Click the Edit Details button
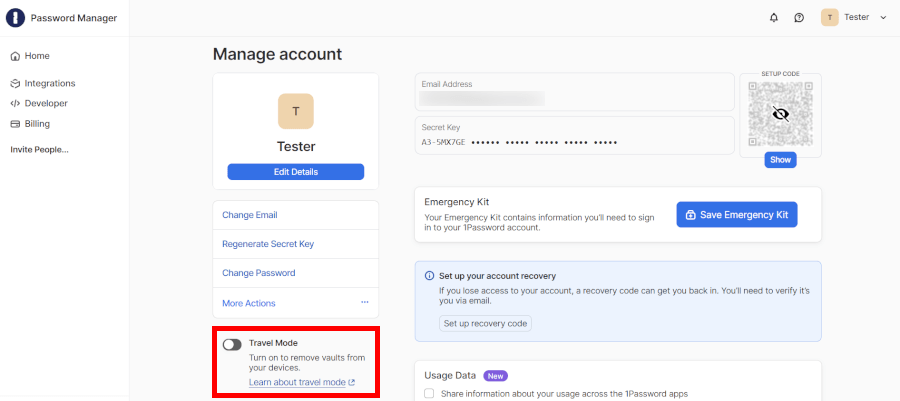 296,172
